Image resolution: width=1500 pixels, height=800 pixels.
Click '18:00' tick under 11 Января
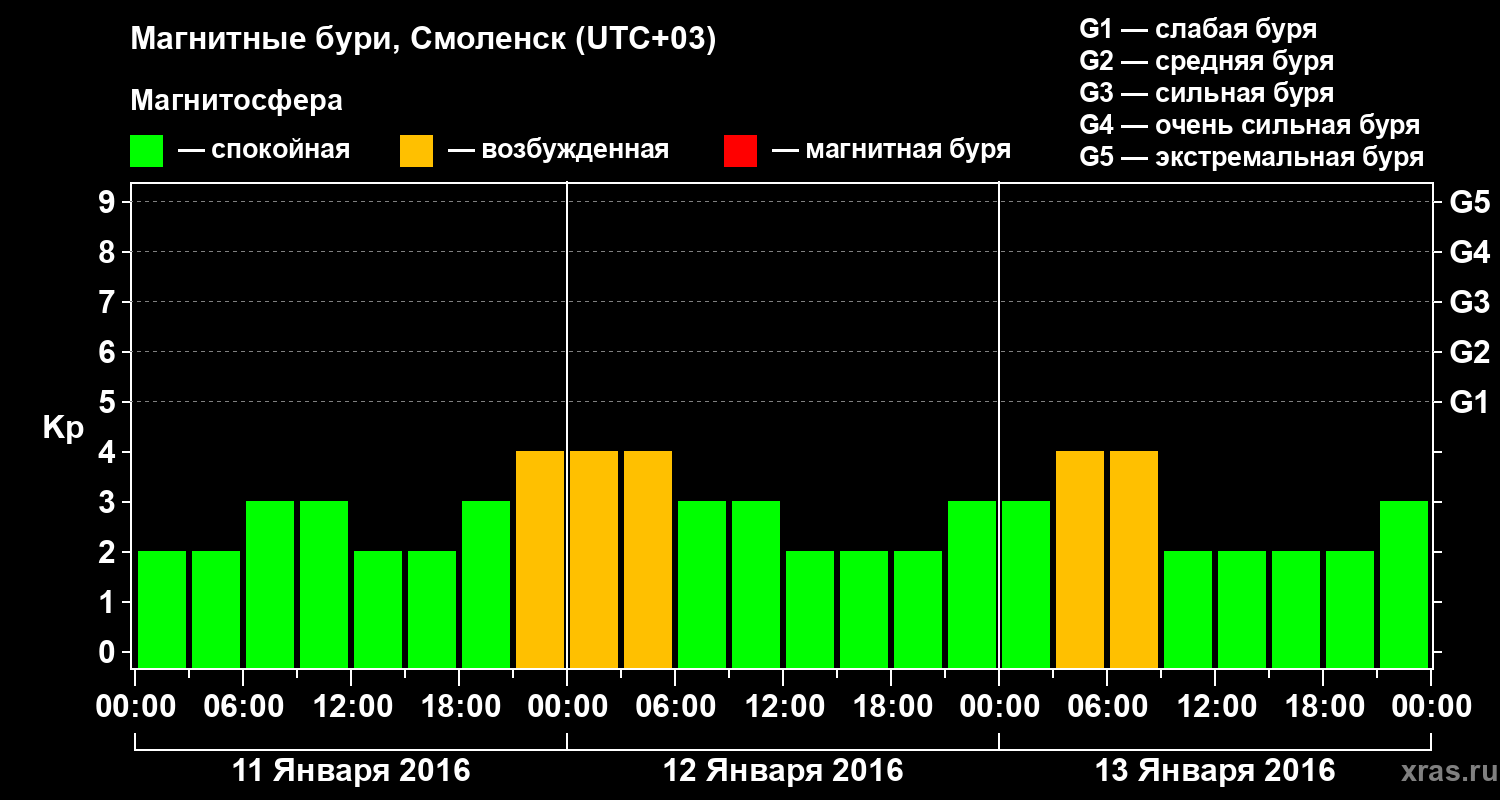[x=460, y=707]
